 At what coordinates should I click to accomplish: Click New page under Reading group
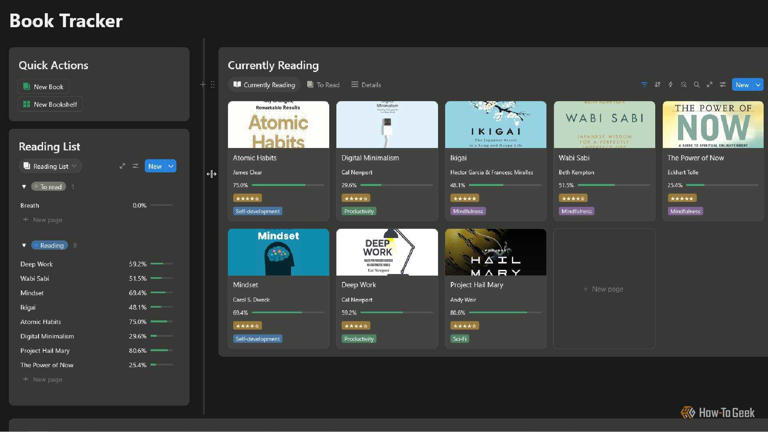click(x=43, y=379)
